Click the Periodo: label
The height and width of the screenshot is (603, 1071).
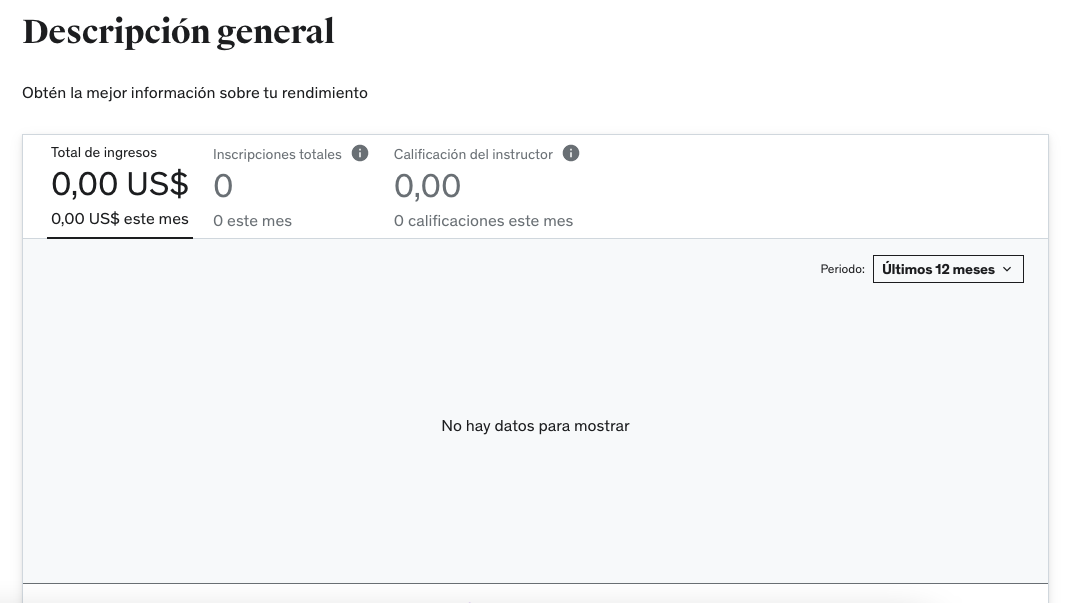point(842,270)
